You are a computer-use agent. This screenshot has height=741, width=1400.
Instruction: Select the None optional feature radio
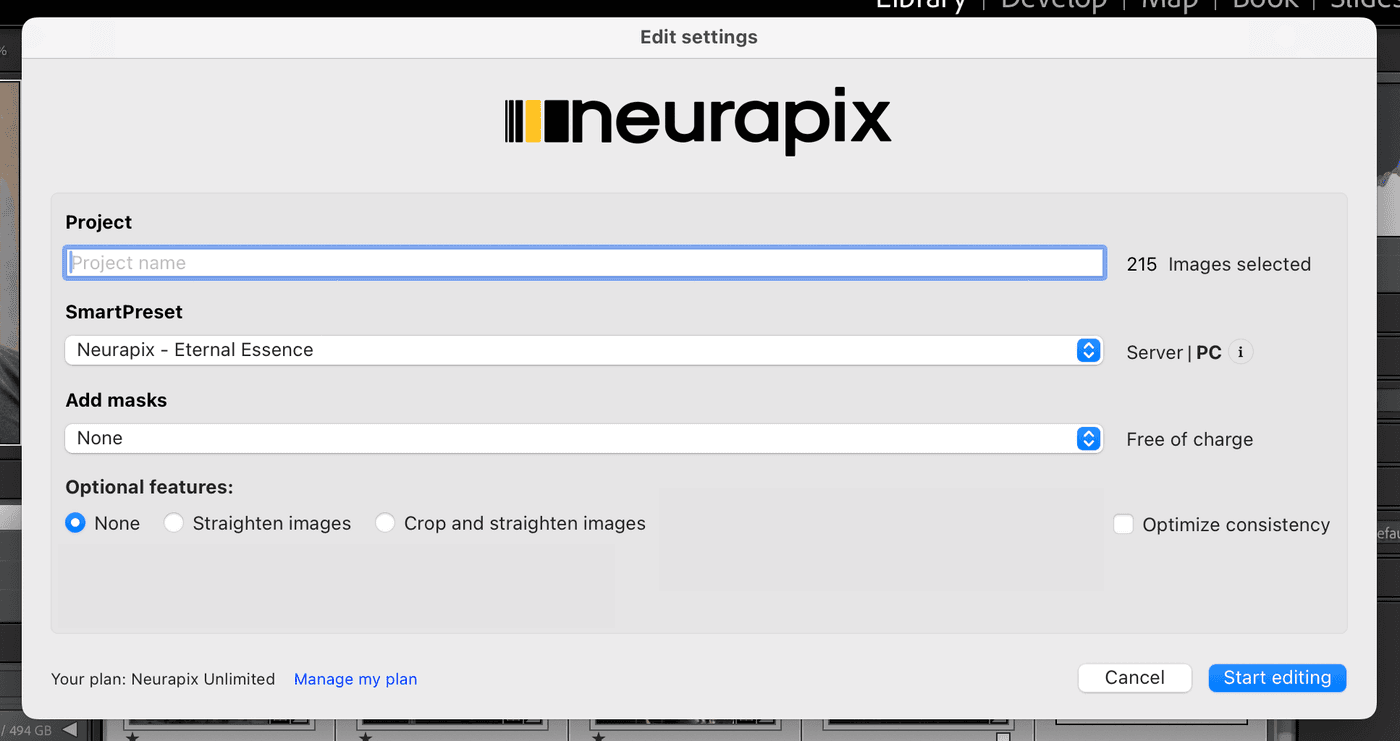click(x=76, y=523)
